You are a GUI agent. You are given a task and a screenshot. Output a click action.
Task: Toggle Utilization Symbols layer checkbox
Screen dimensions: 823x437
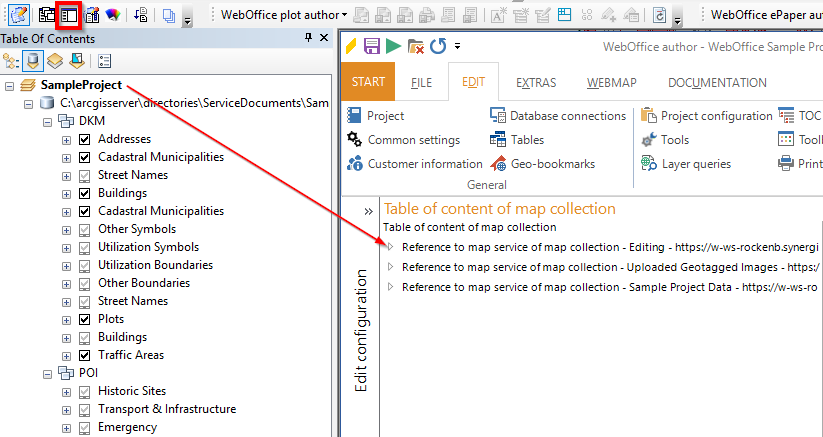(85, 248)
